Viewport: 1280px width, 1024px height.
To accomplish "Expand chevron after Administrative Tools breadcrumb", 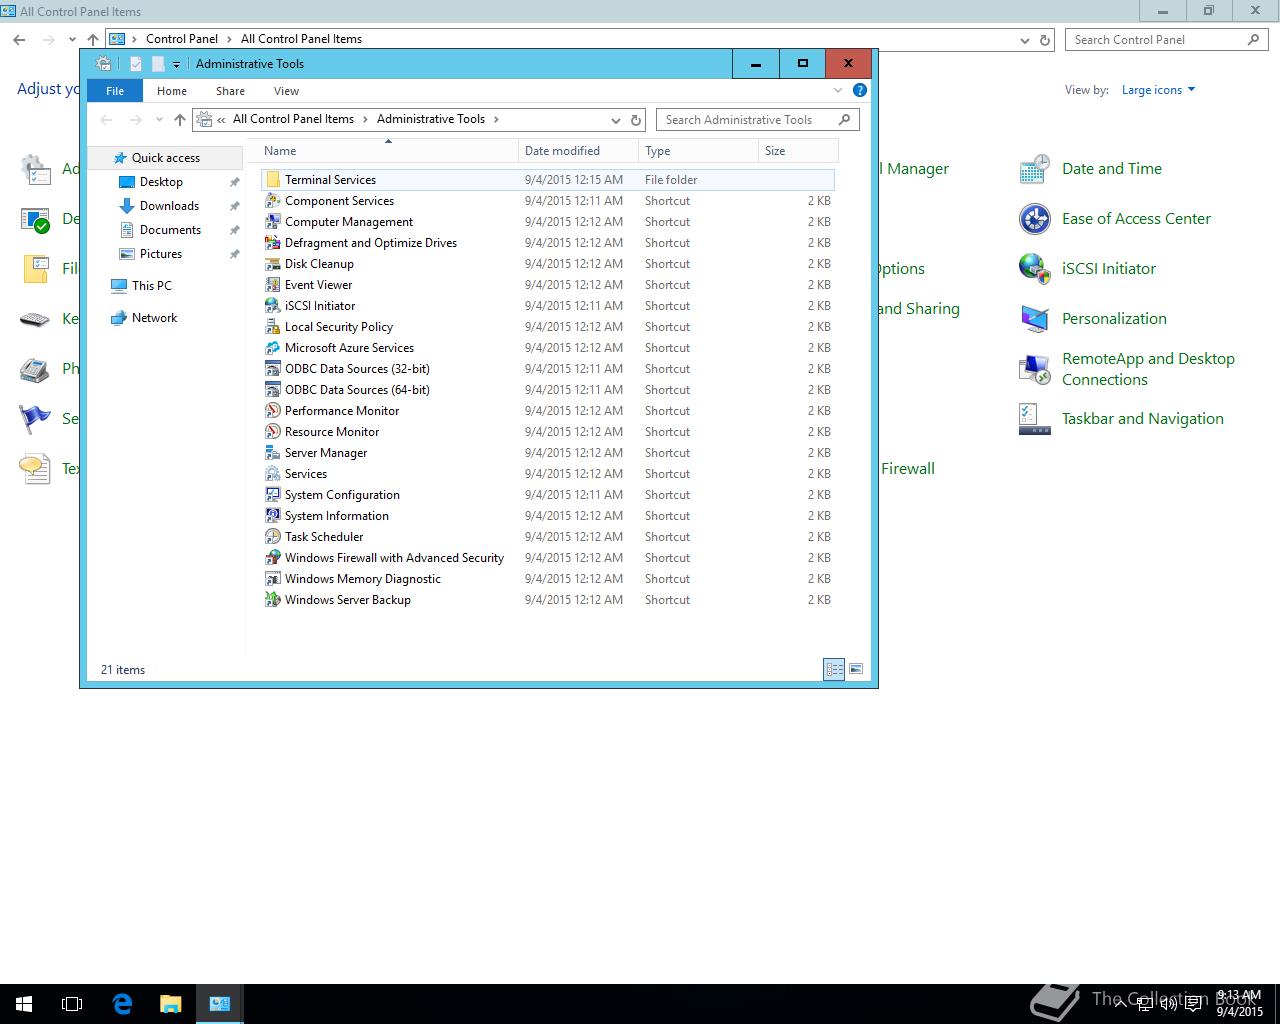I will click(x=496, y=119).
